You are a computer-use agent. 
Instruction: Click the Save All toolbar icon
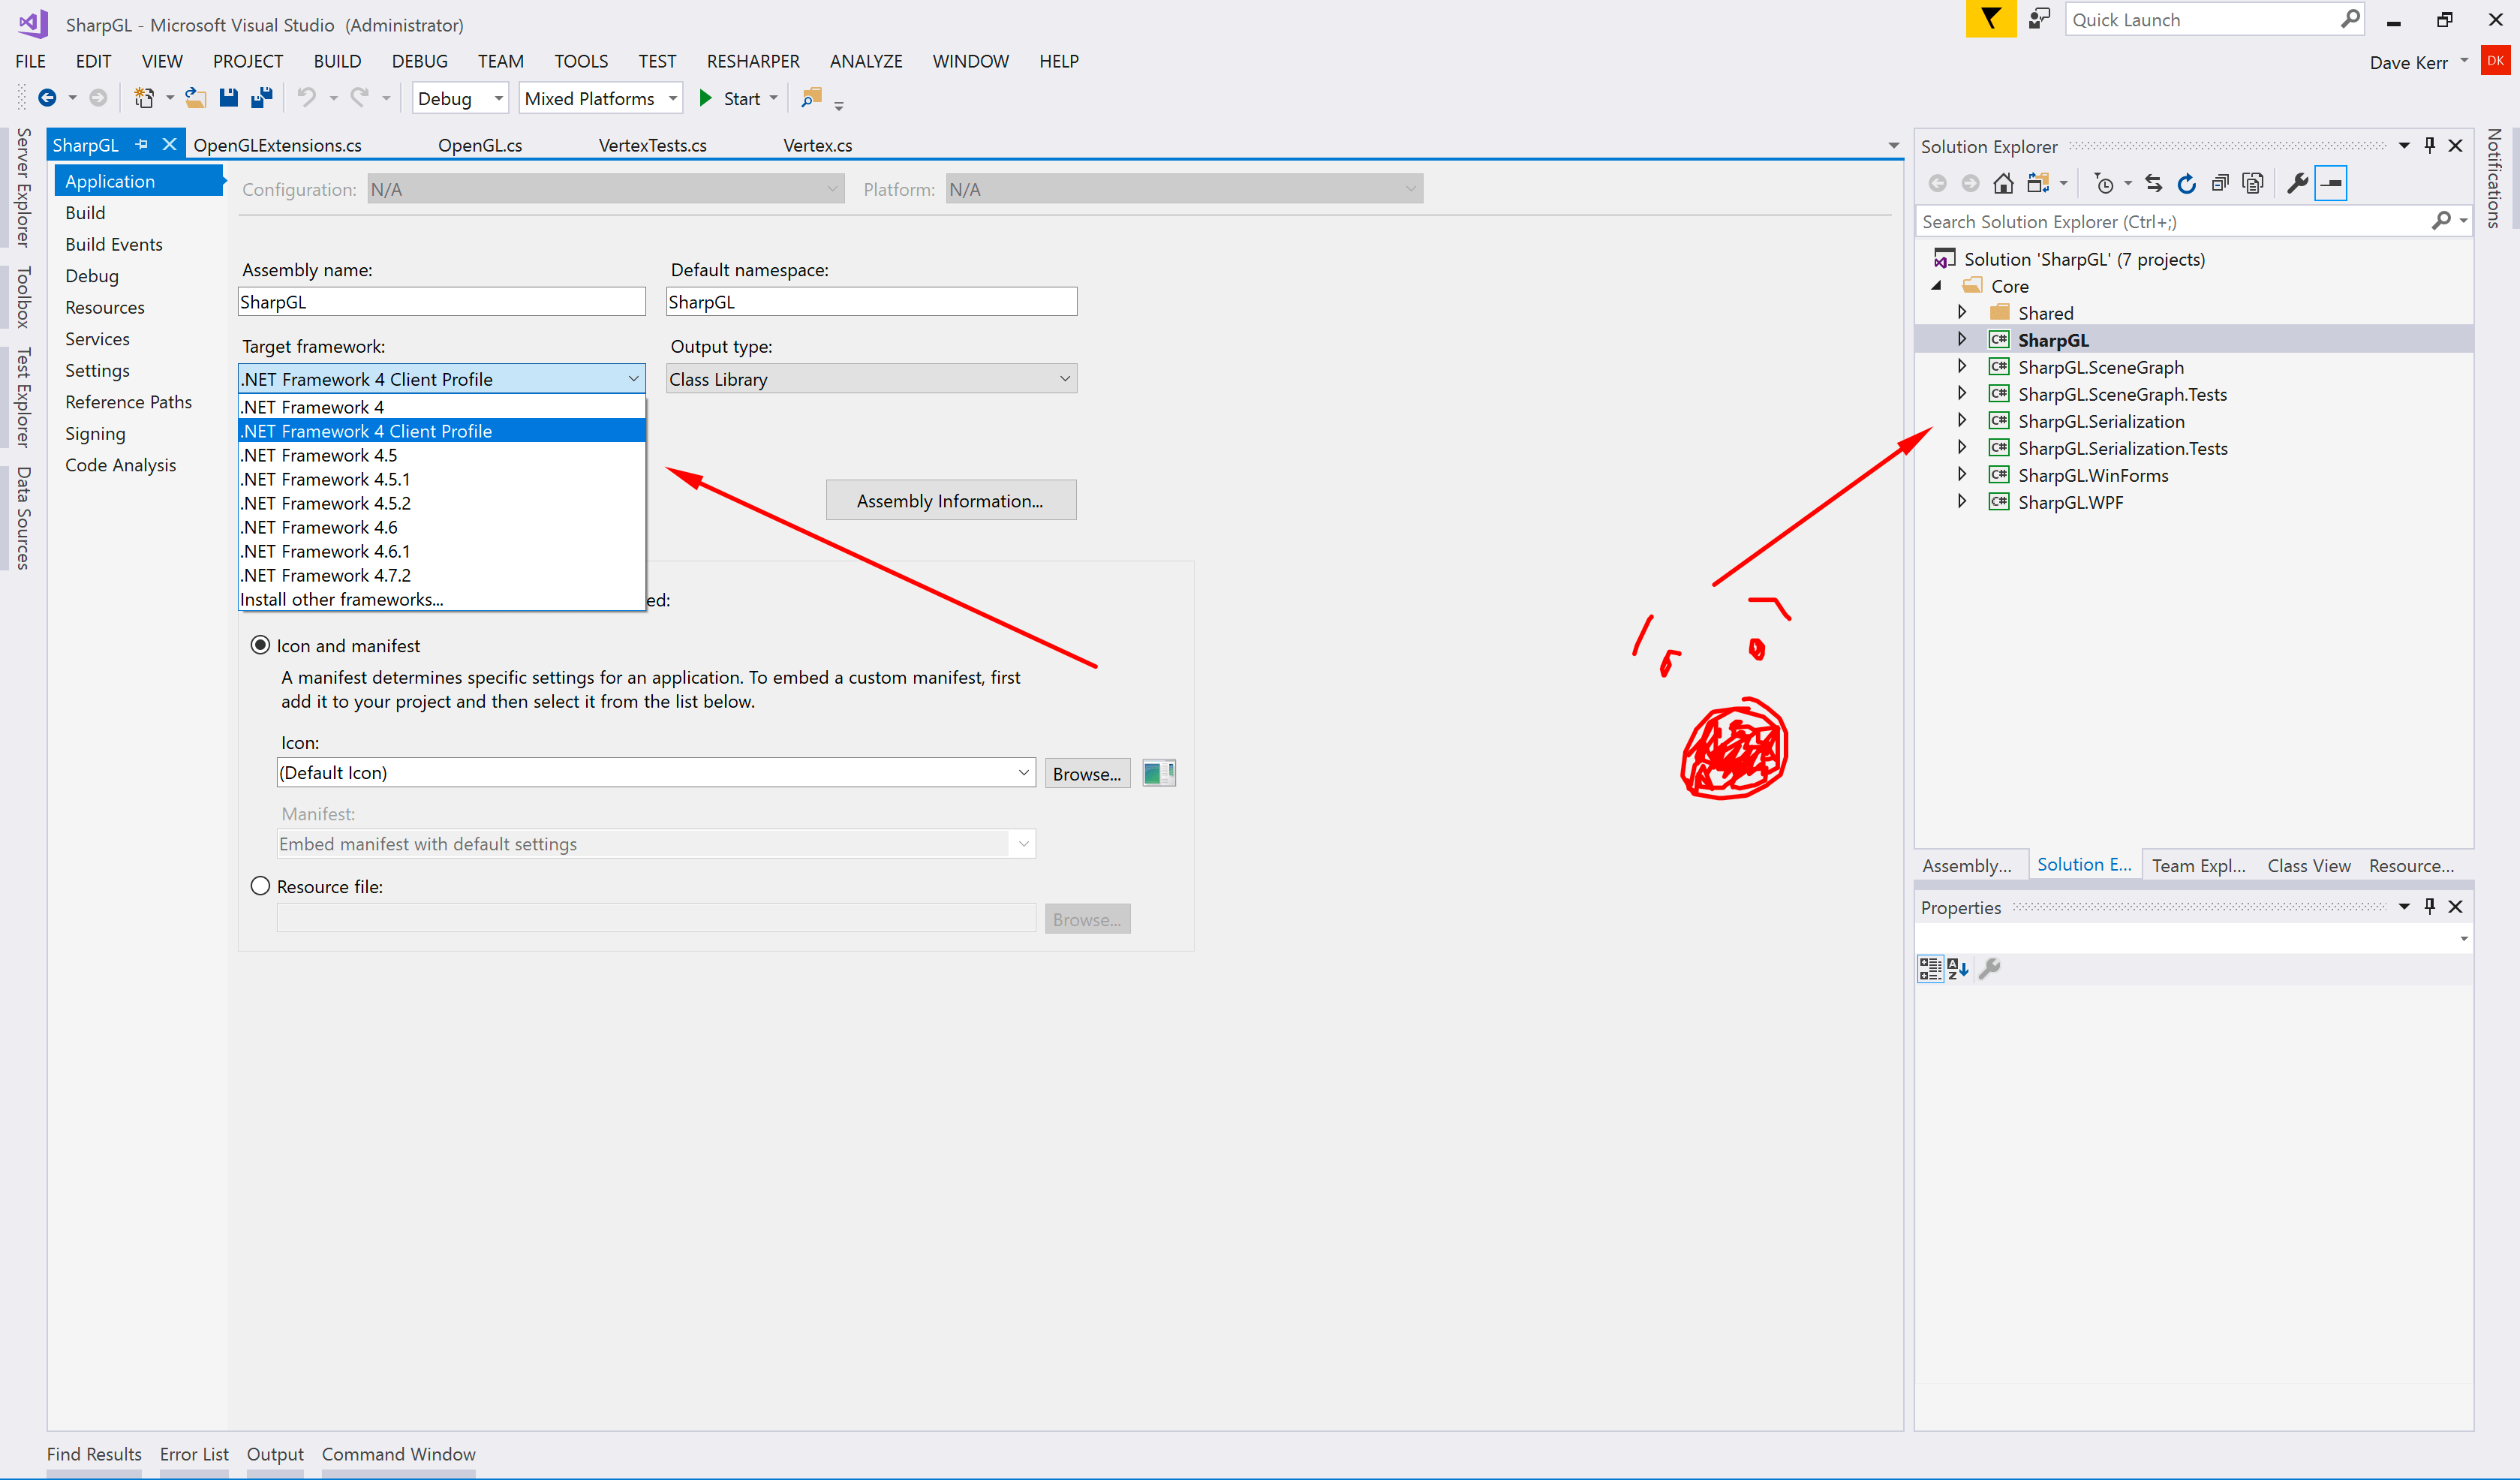pyautogui.click(x=262, y=98)
